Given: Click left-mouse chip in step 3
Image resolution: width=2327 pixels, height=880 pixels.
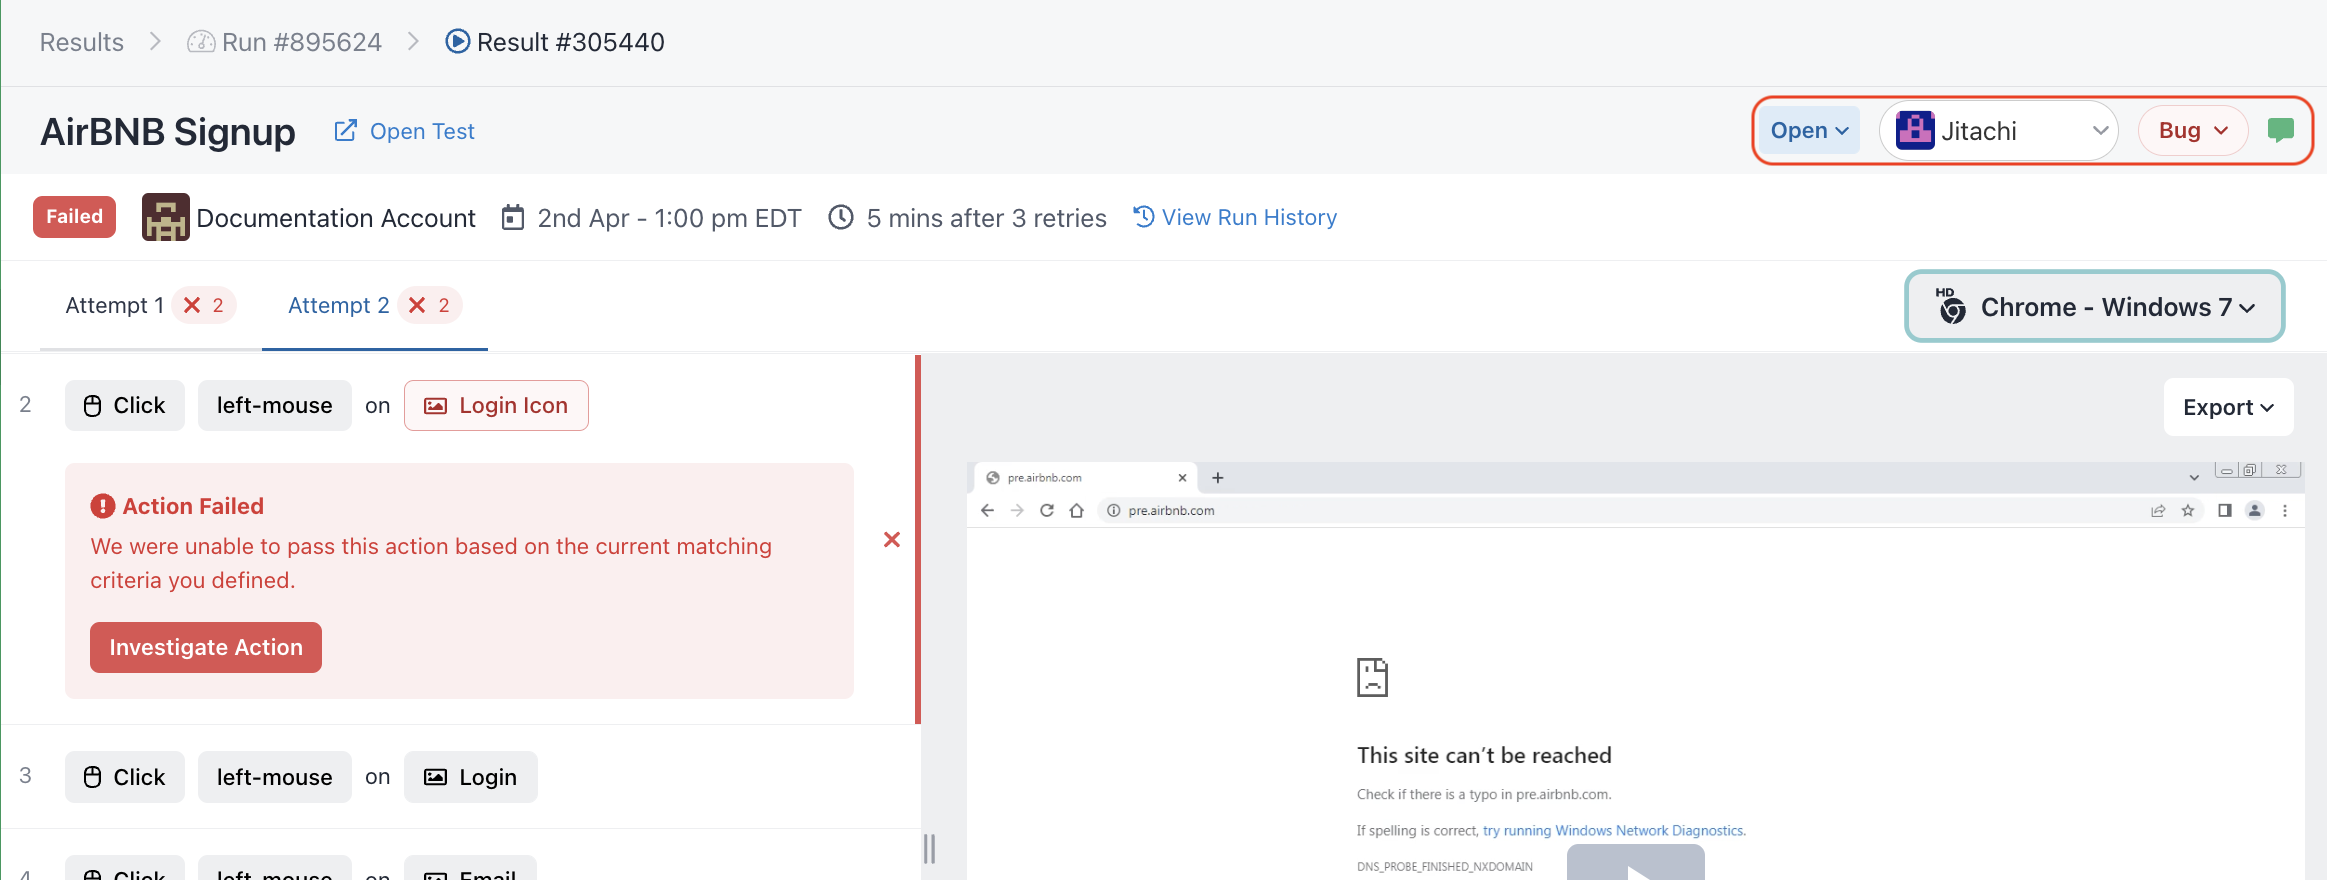Looking at the screenshot, I should point(275,777).
